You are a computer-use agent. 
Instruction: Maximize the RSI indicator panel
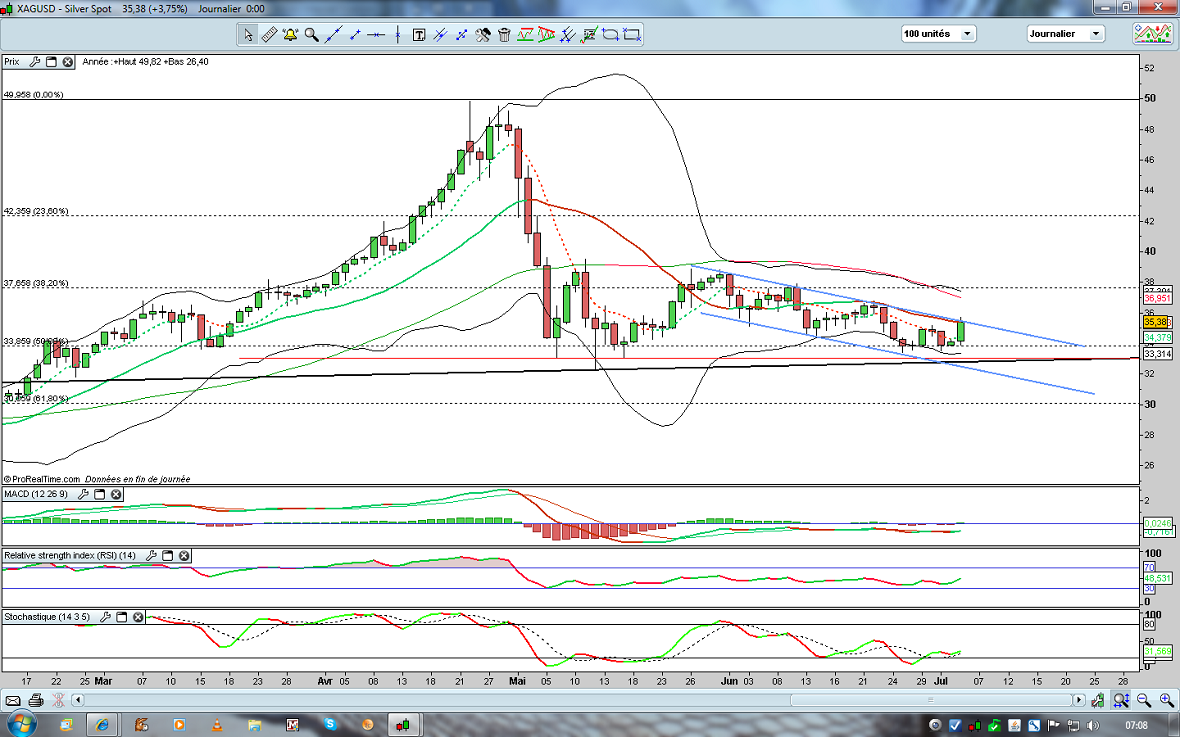(168, 555)
